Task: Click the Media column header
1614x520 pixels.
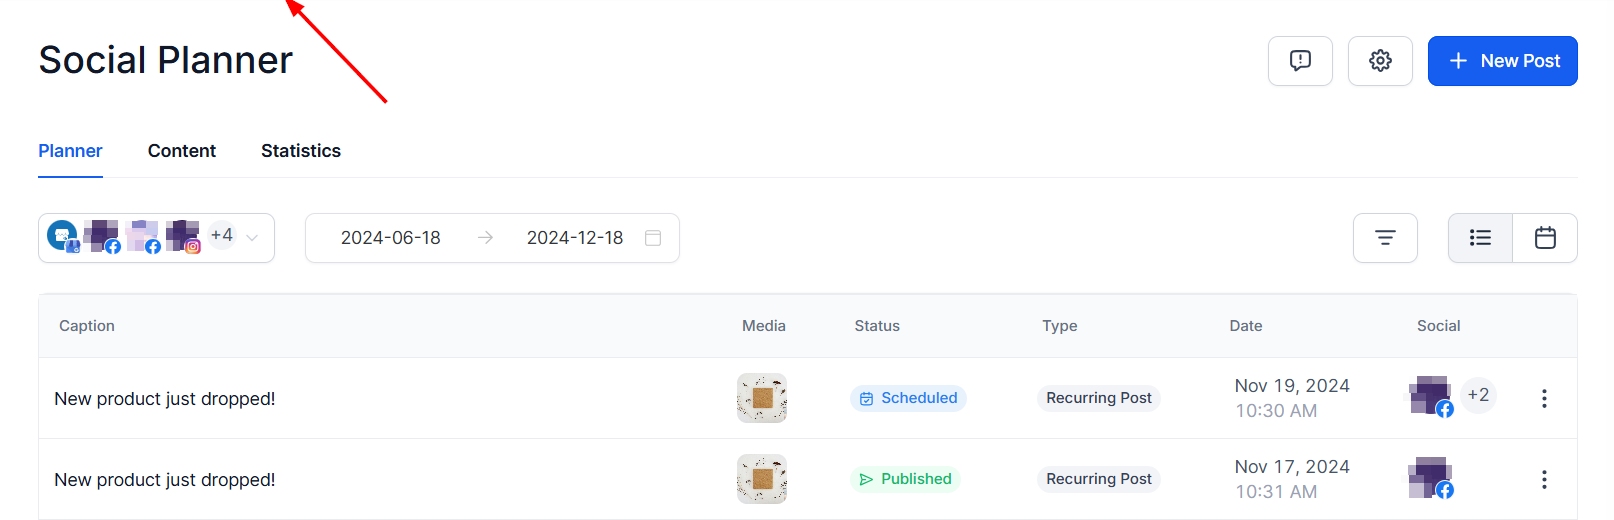Action: click(764, 326)
